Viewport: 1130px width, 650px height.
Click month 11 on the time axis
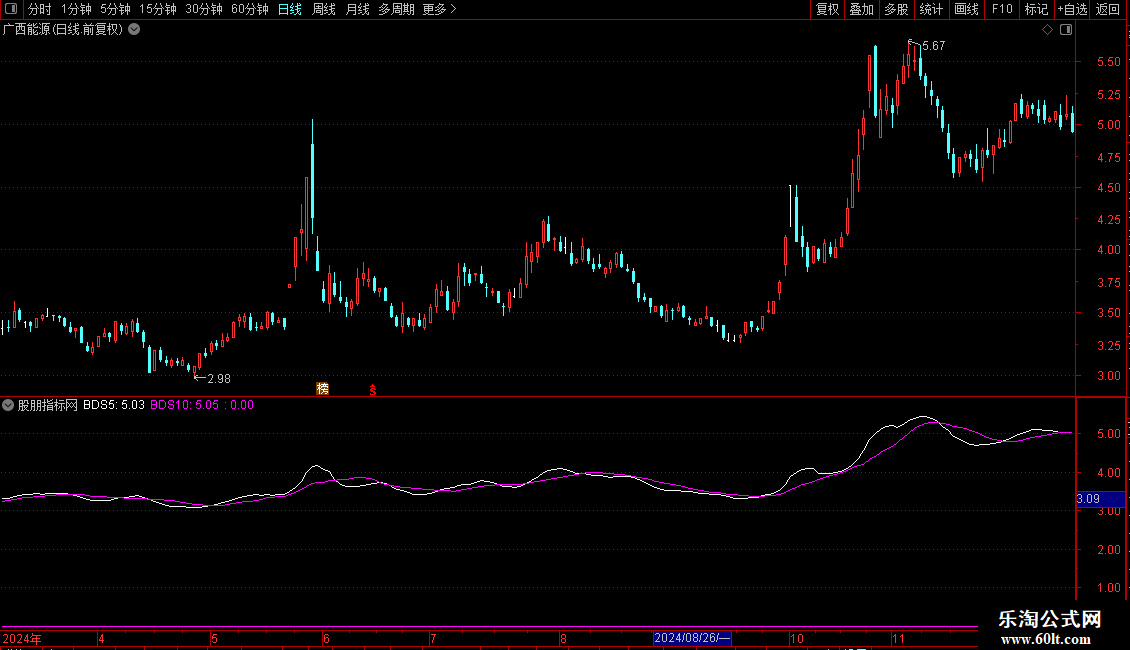coord(898,639)
